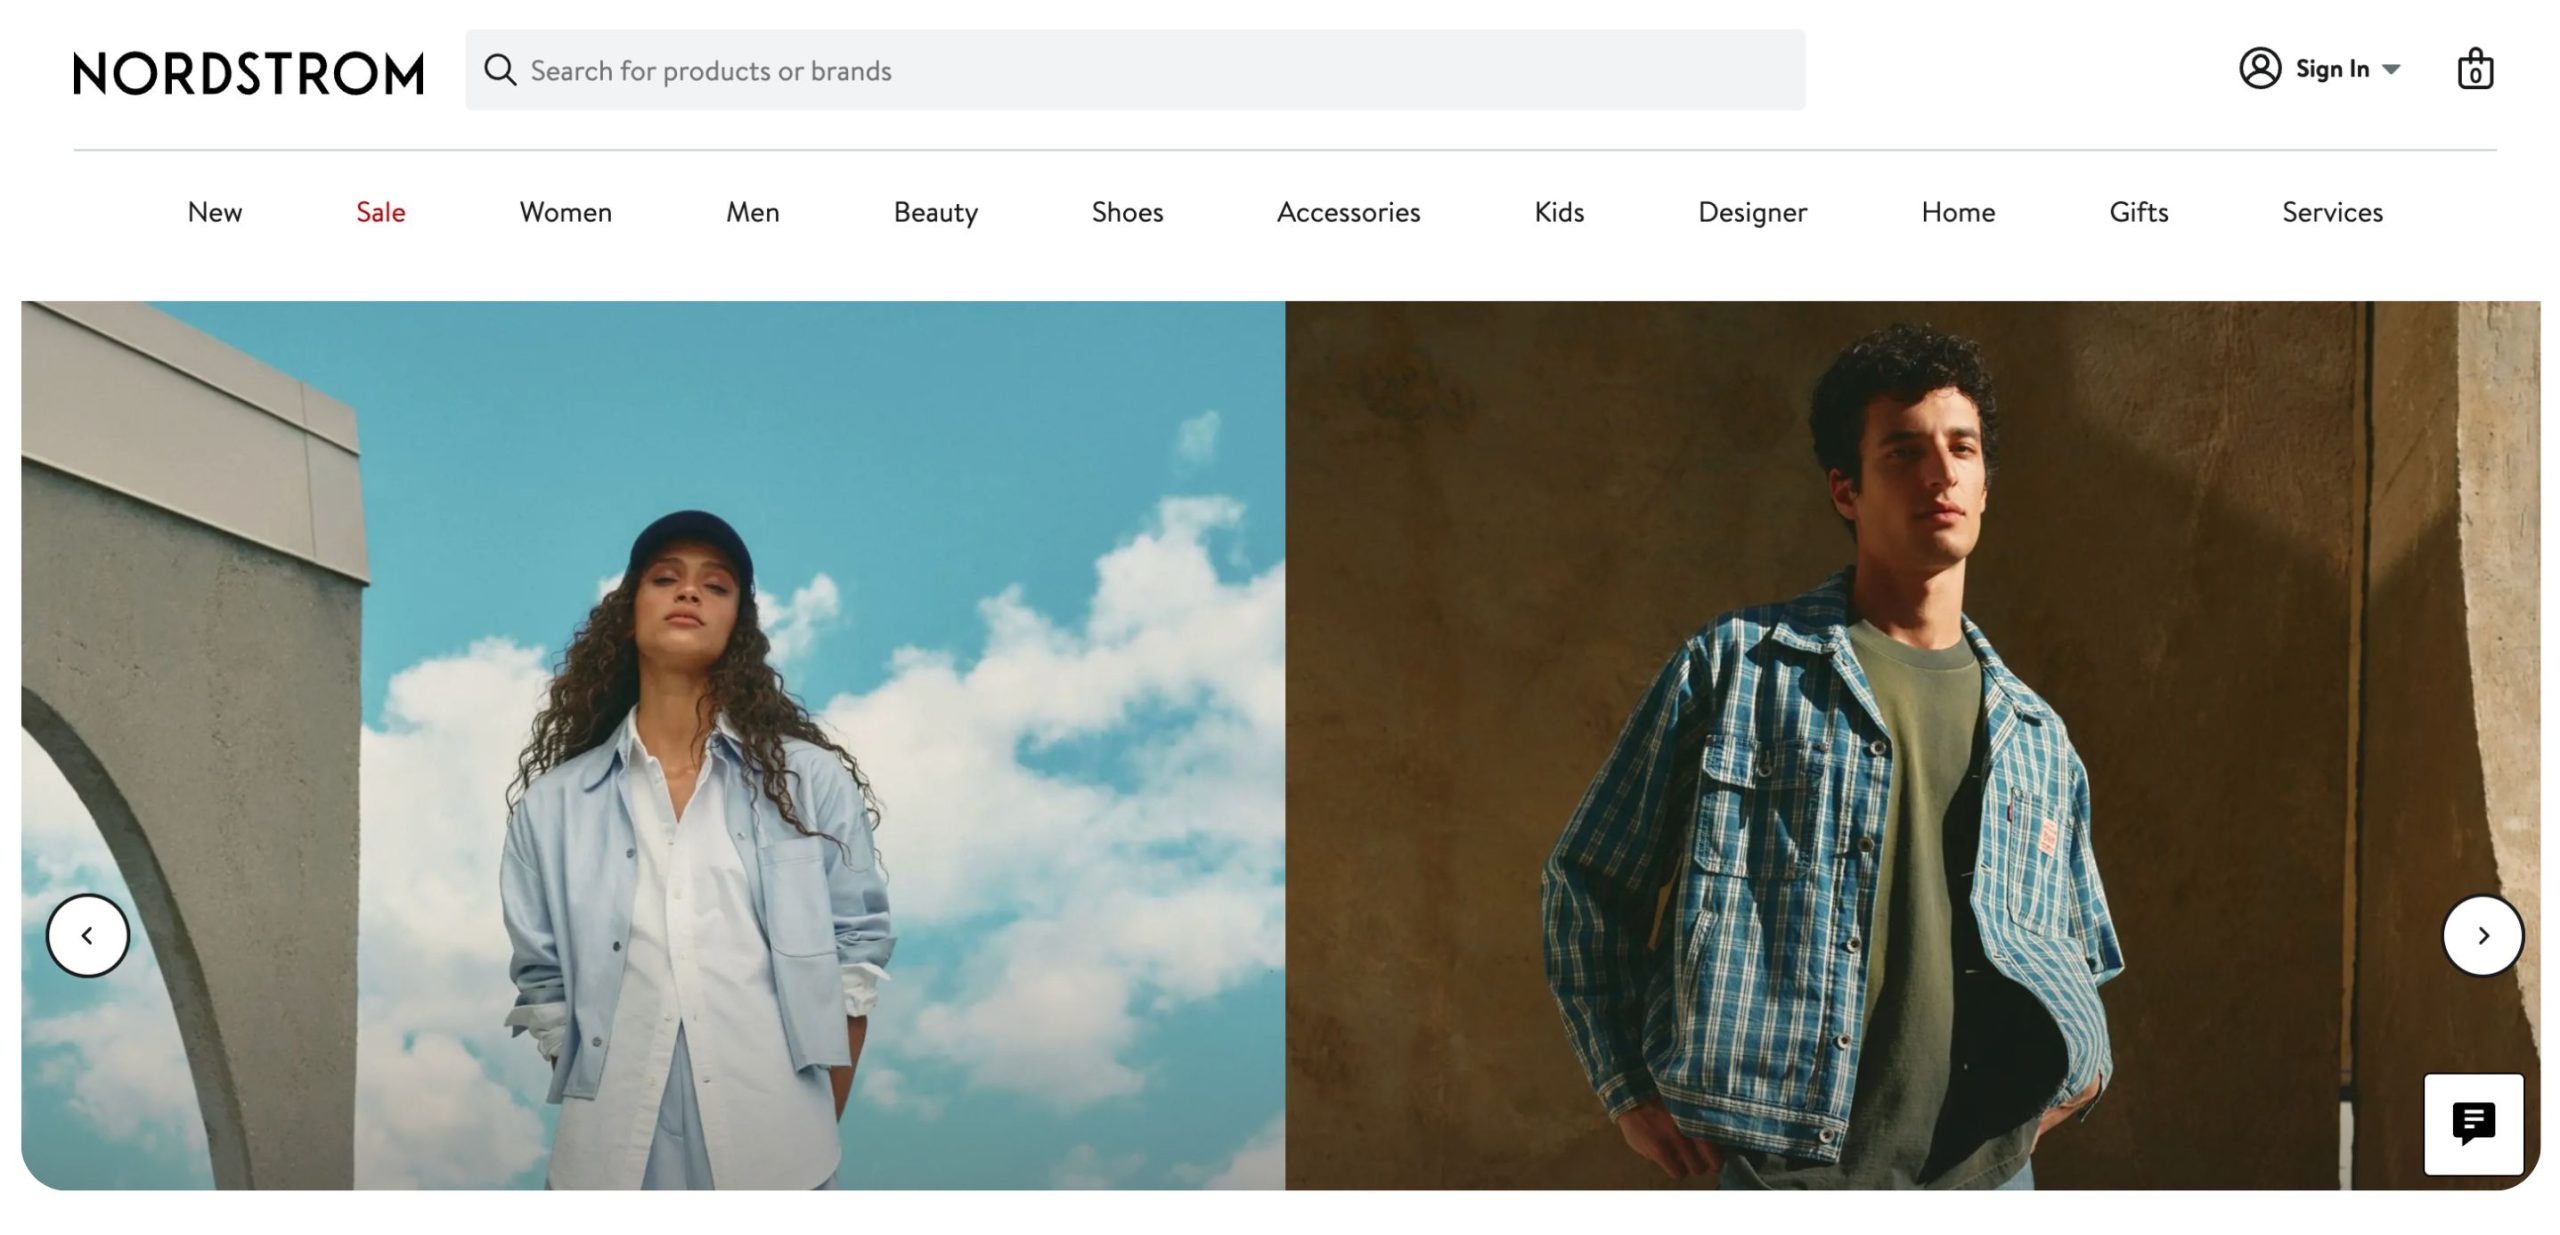
Task: Click the Nordstrom logo
Action: click(248, 73)
